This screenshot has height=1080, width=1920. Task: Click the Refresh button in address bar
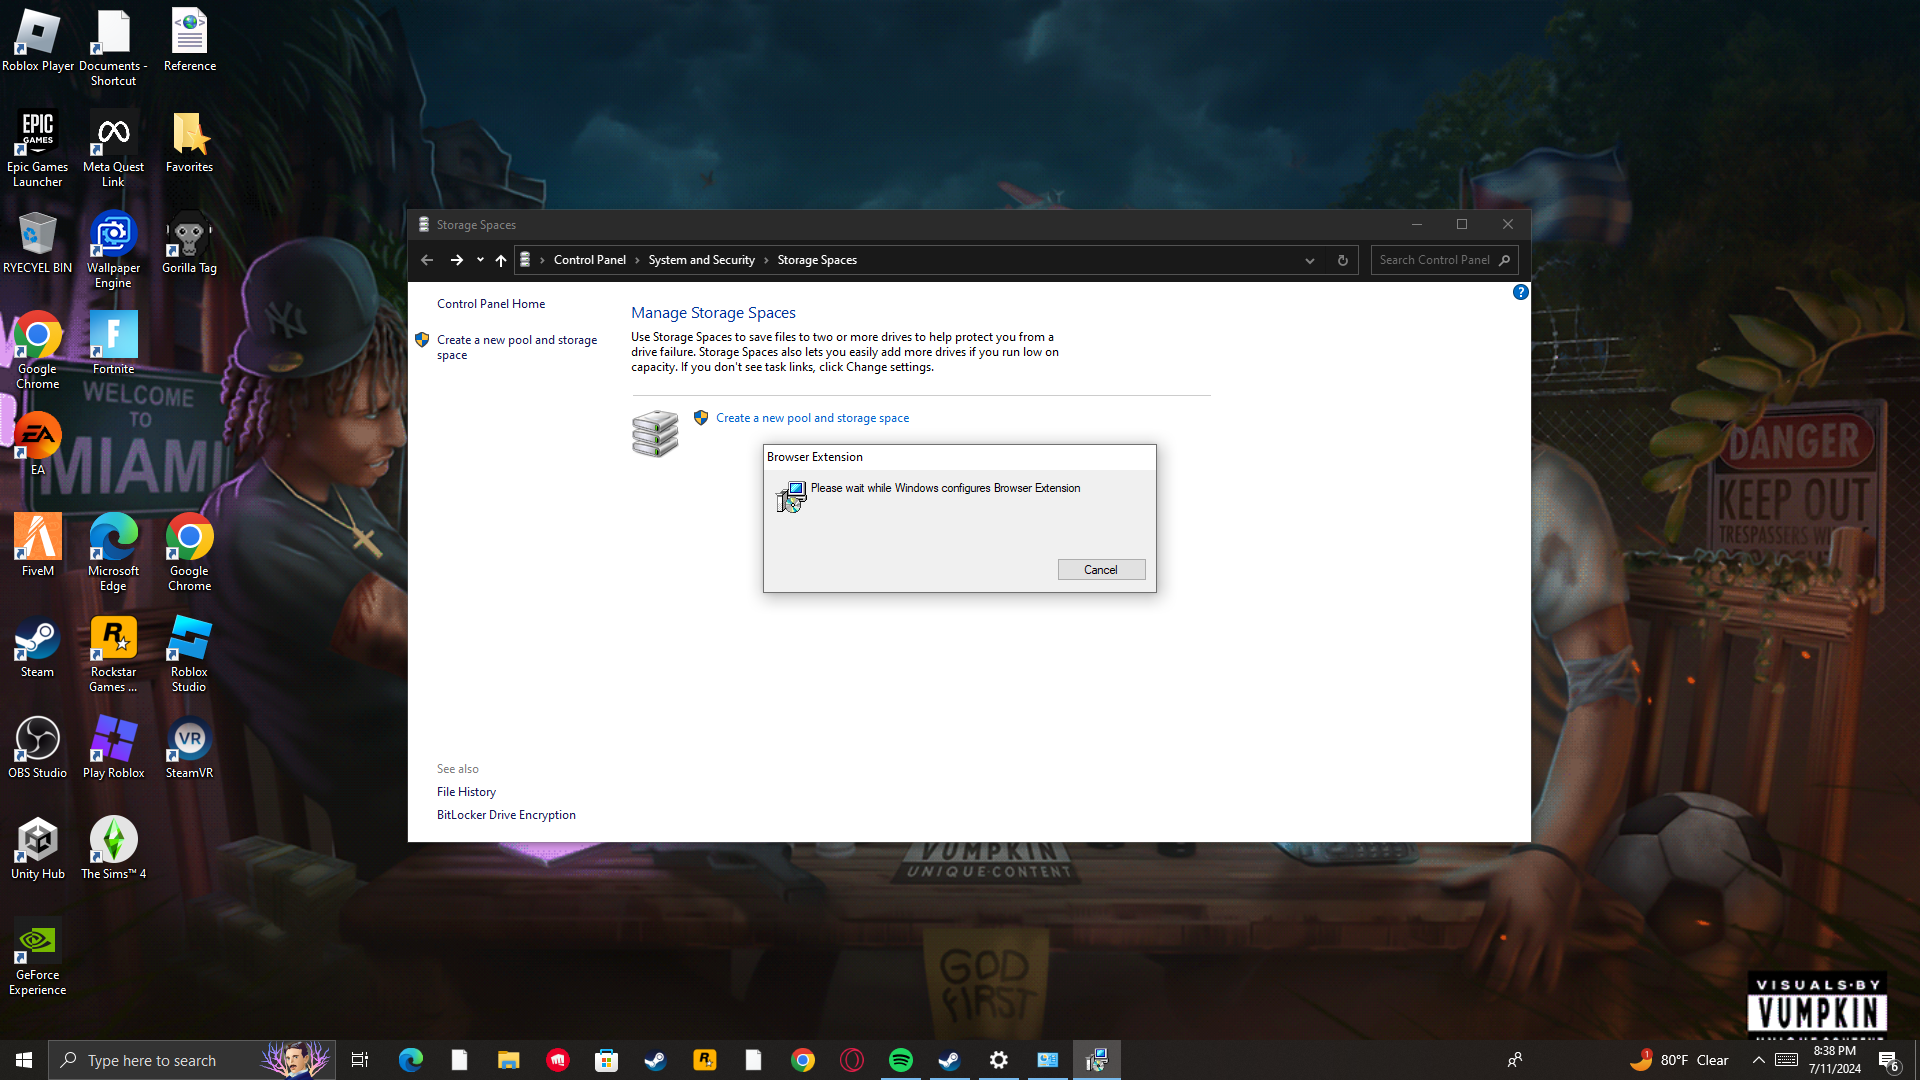tap(1343, 260)
